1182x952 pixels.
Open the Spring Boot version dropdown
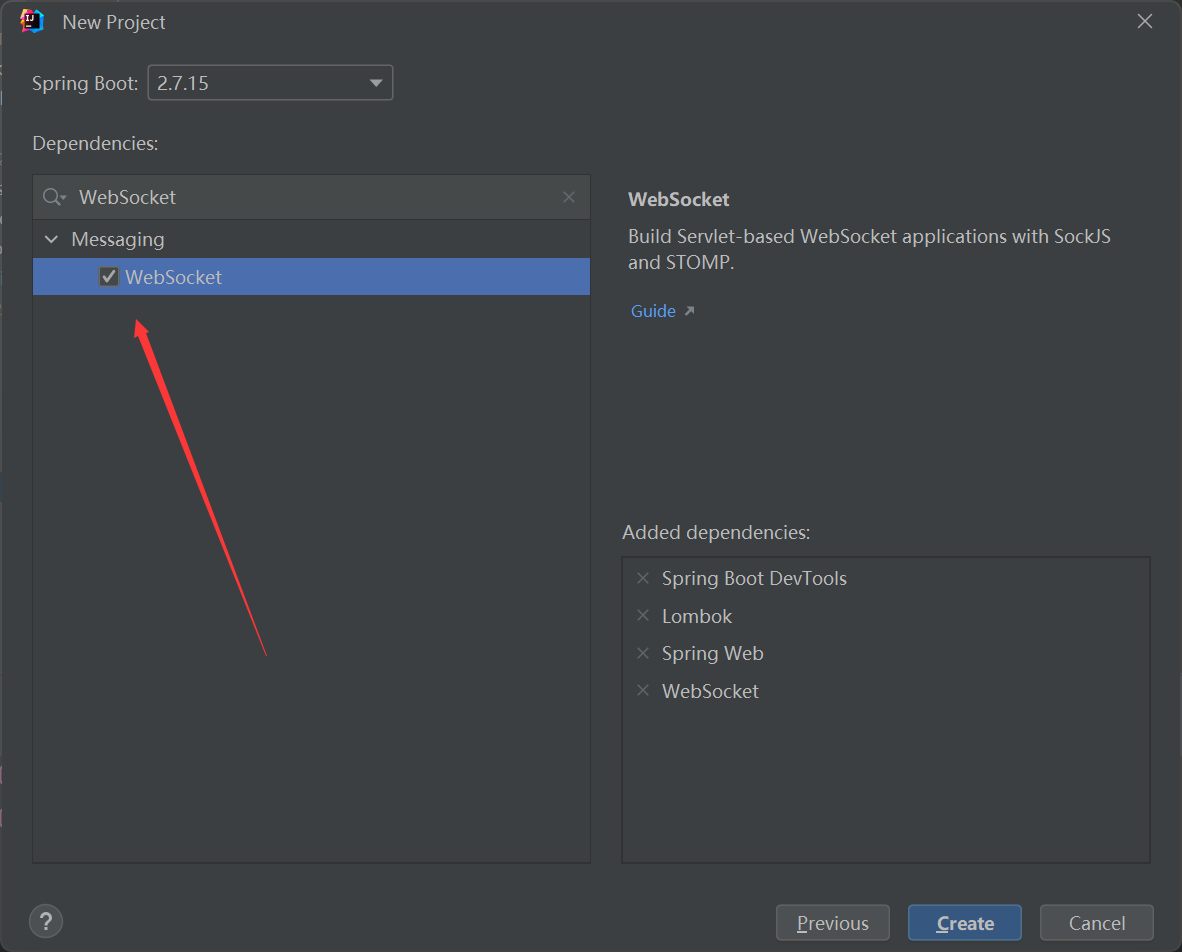[270, 83]
